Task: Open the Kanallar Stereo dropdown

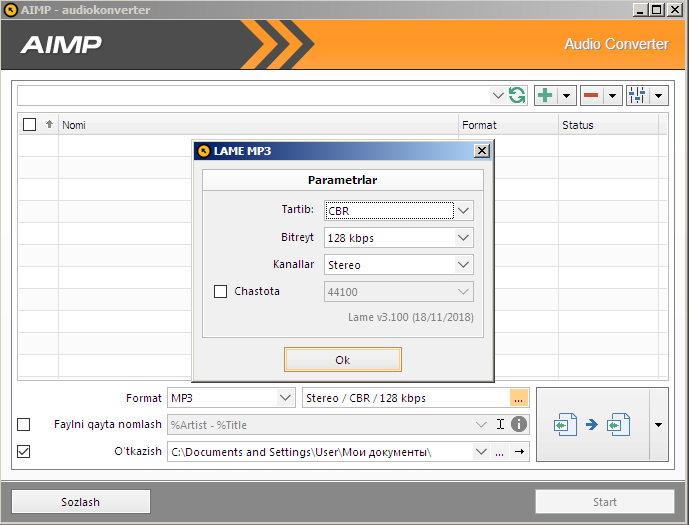Action: [463, 264]
